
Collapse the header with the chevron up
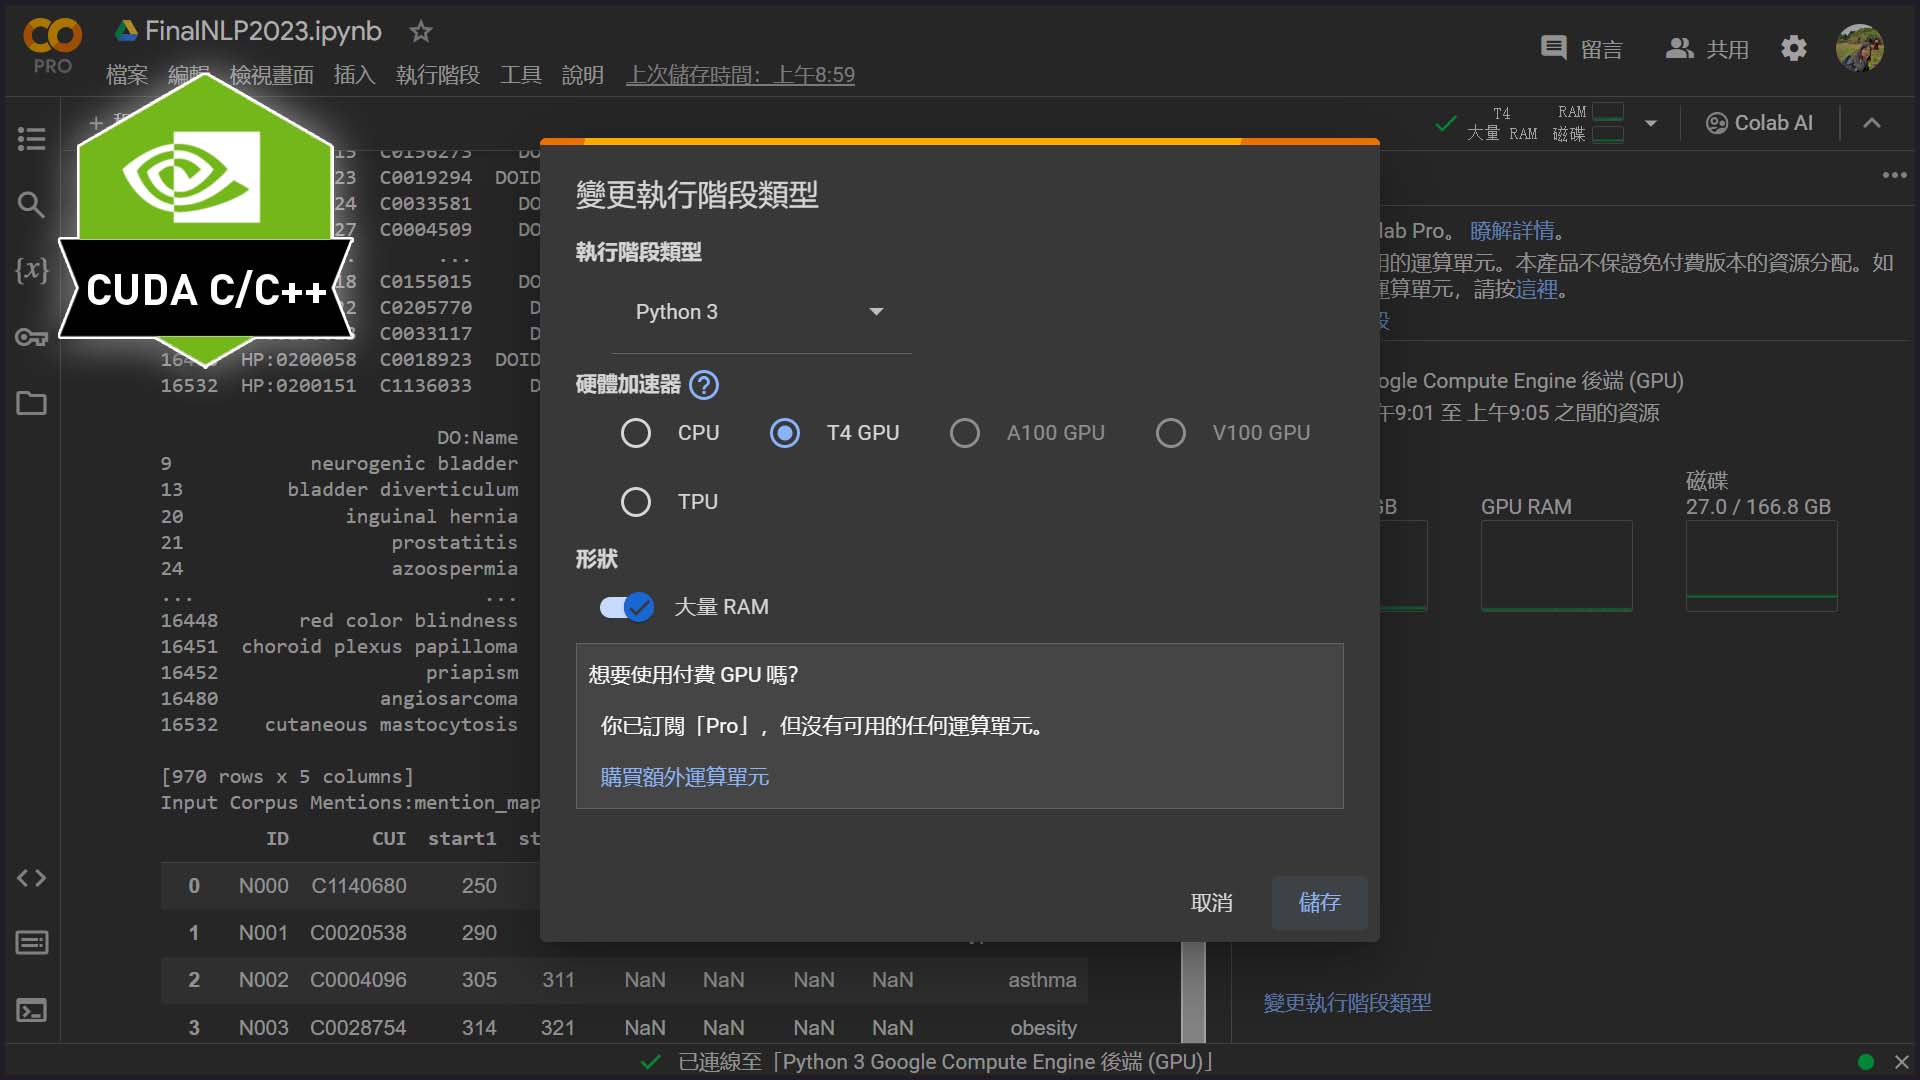[1872, 123]
